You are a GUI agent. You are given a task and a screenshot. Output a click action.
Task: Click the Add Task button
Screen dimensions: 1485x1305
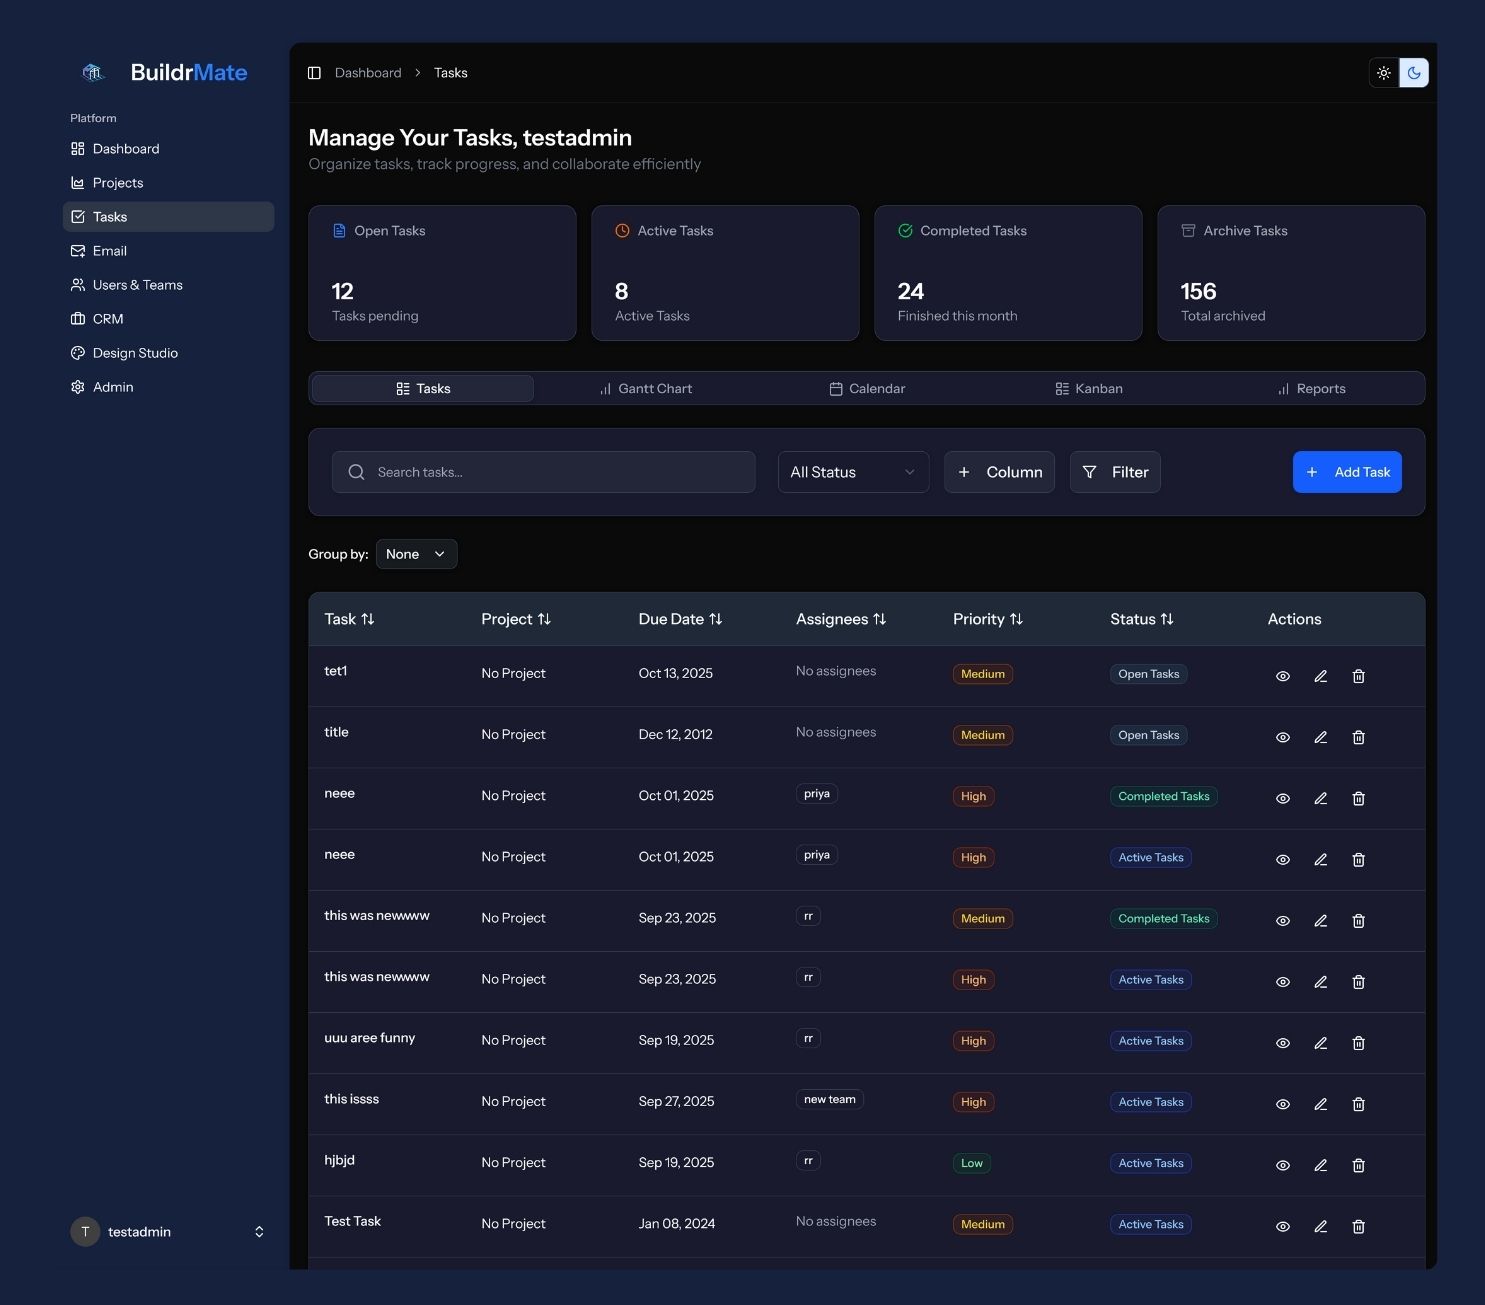[1347, 471]
